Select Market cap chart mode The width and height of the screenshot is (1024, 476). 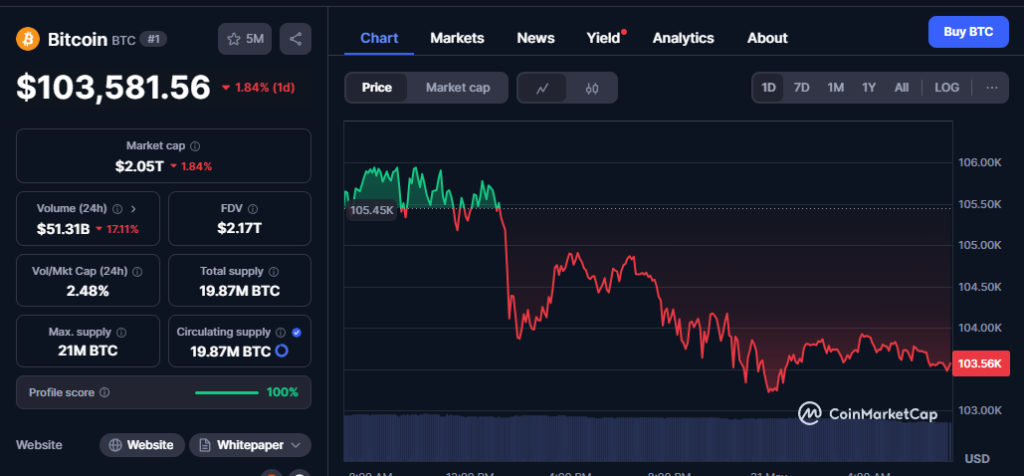[x=458, y=87]
